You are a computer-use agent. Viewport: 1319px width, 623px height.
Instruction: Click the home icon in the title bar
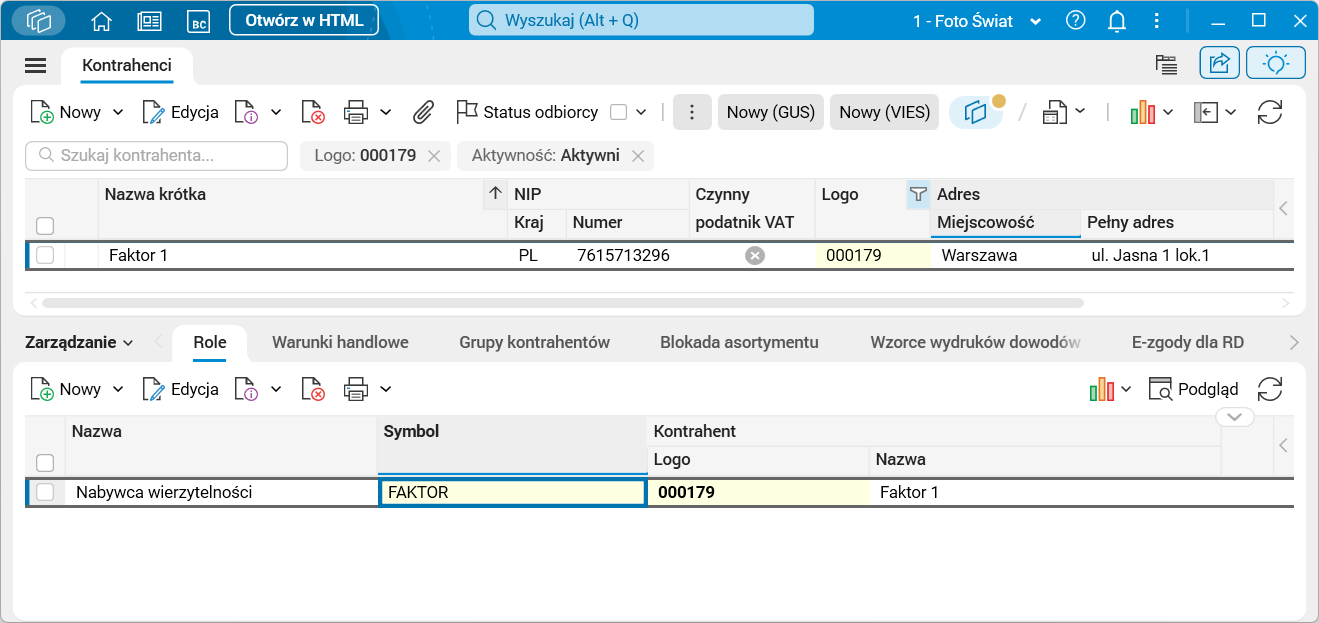(x=101, y=21)
